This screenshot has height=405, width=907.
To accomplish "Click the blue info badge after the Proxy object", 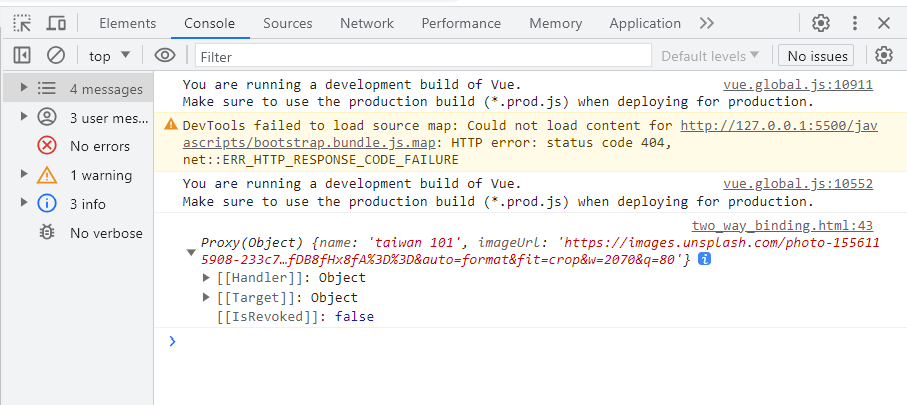I will tap(704, 259).
